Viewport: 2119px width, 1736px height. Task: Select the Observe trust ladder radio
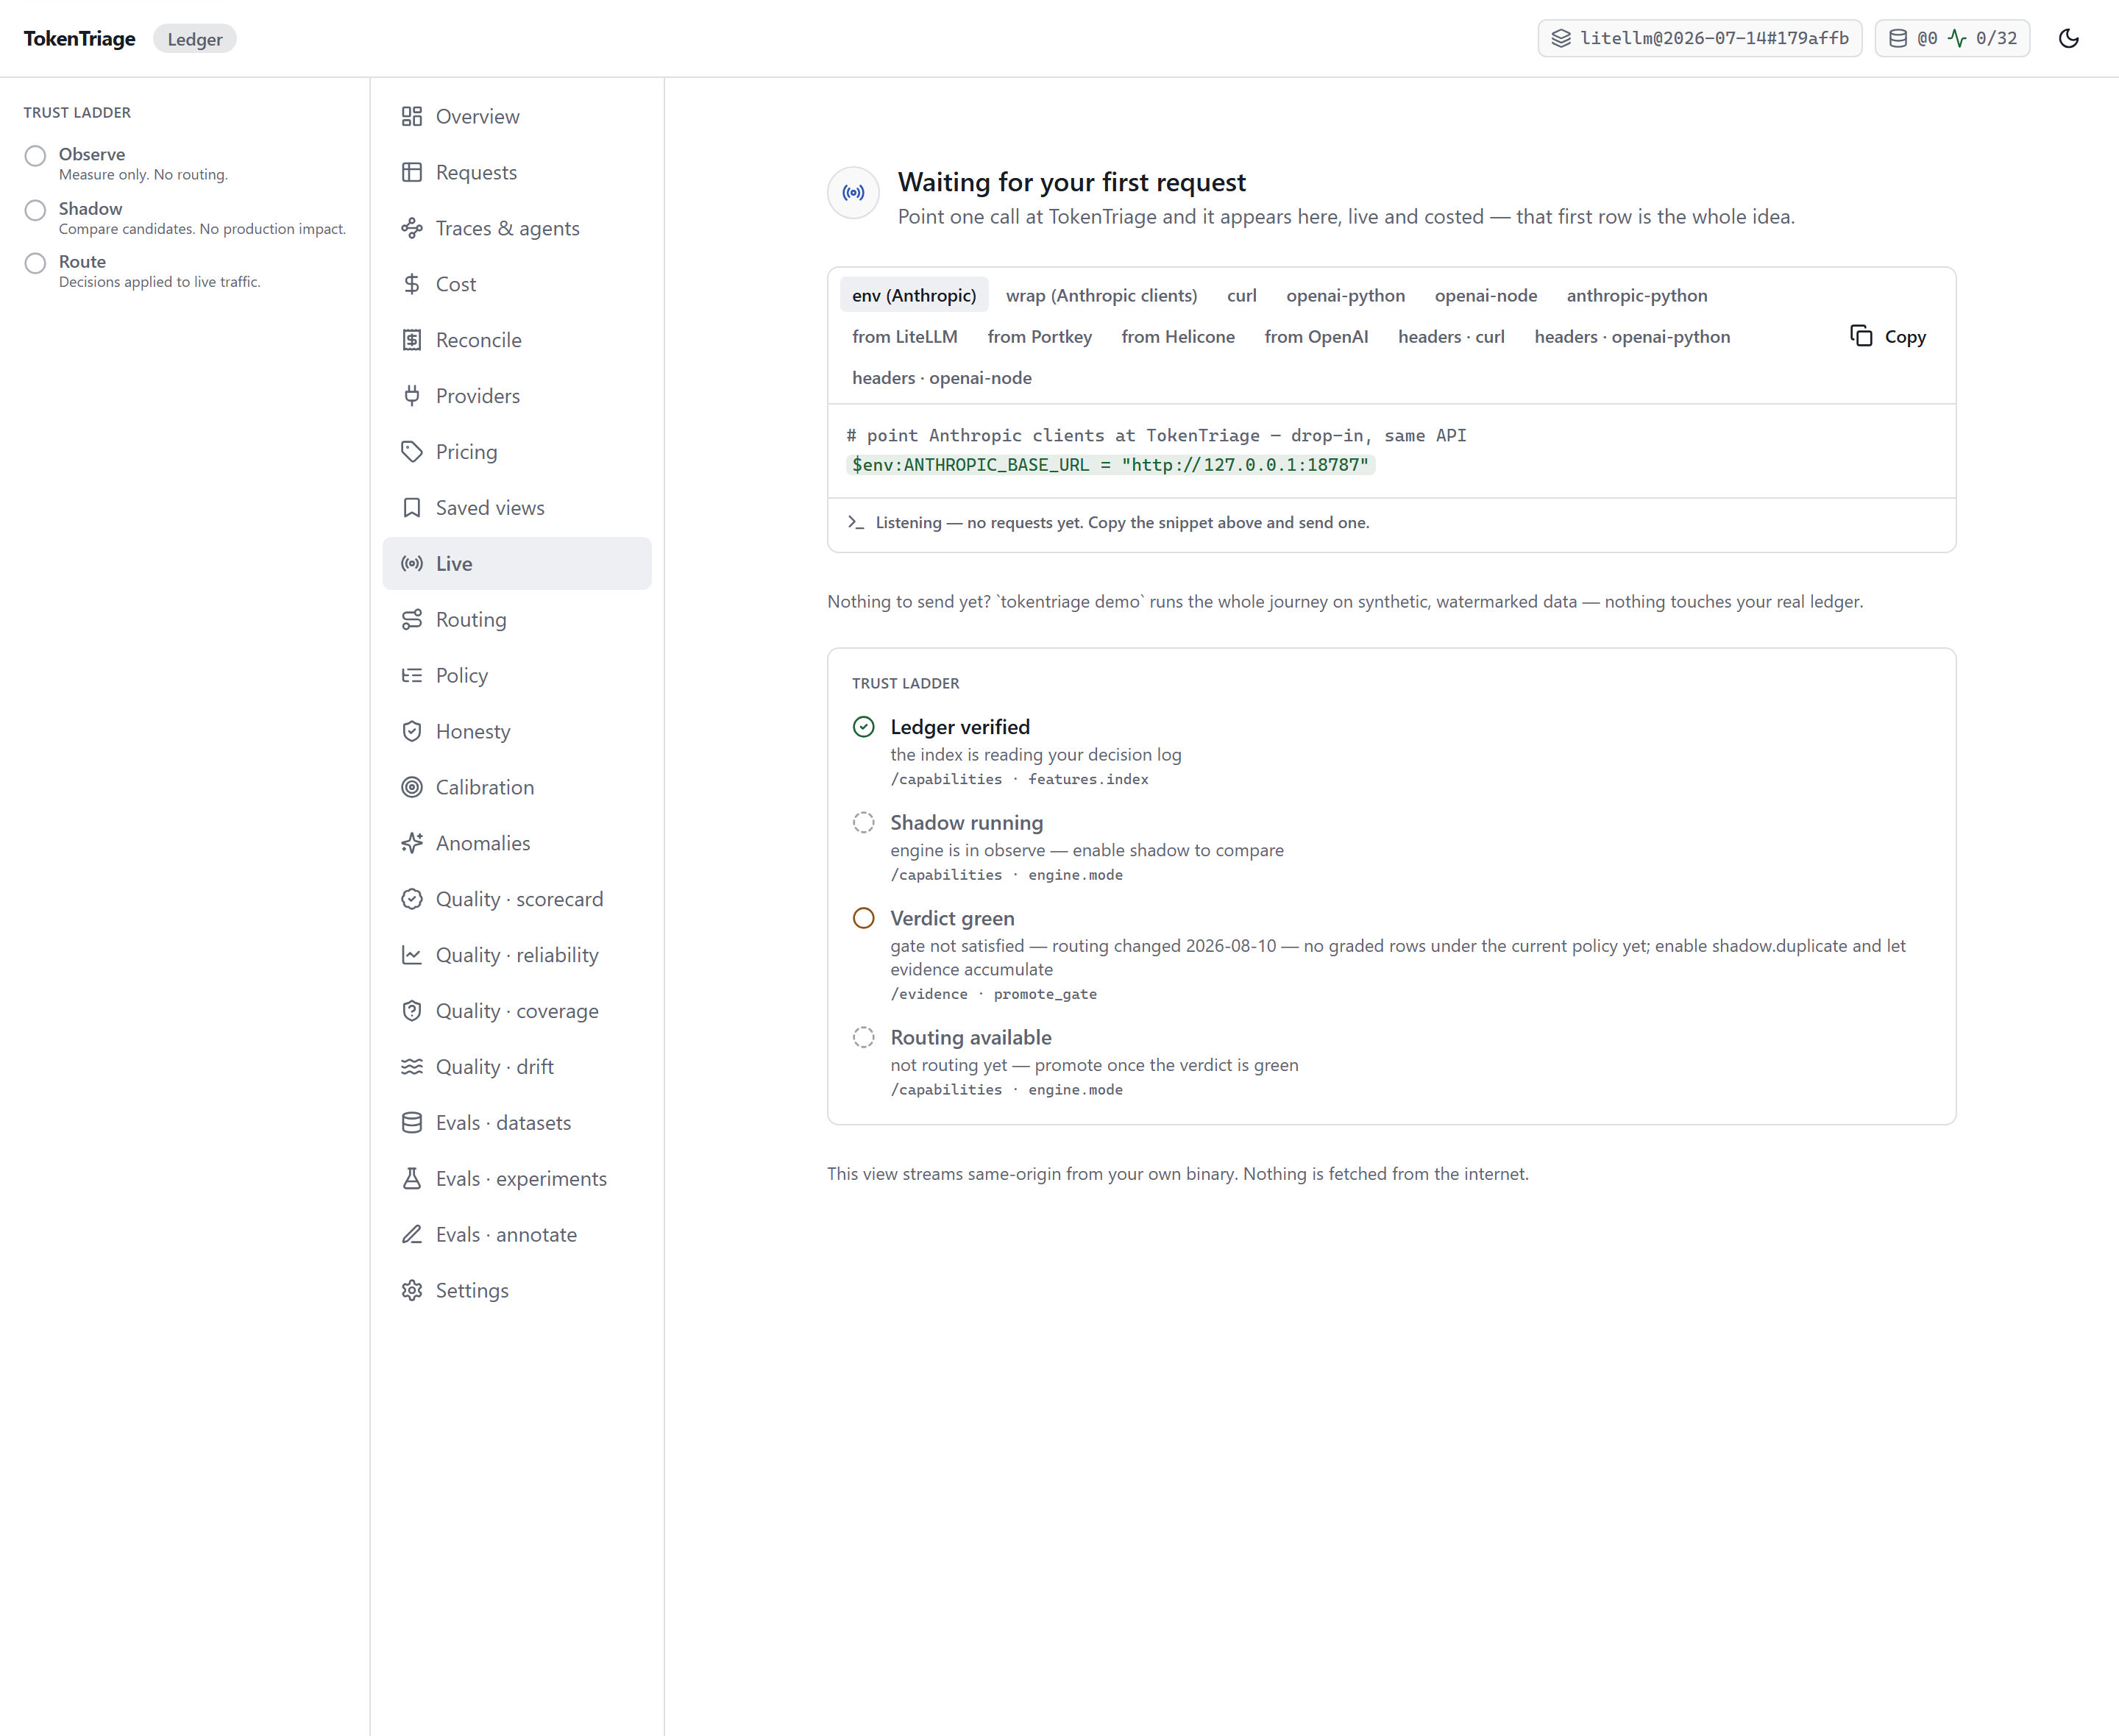coord(35,155)
